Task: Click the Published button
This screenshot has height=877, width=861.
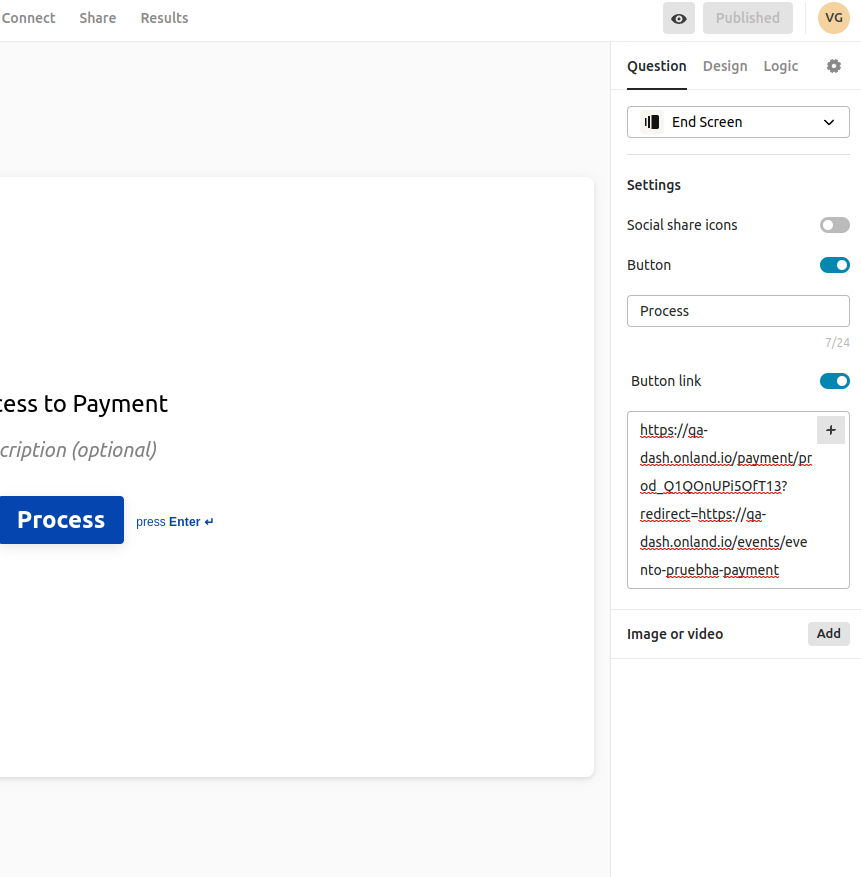Action: pos(747,18)
